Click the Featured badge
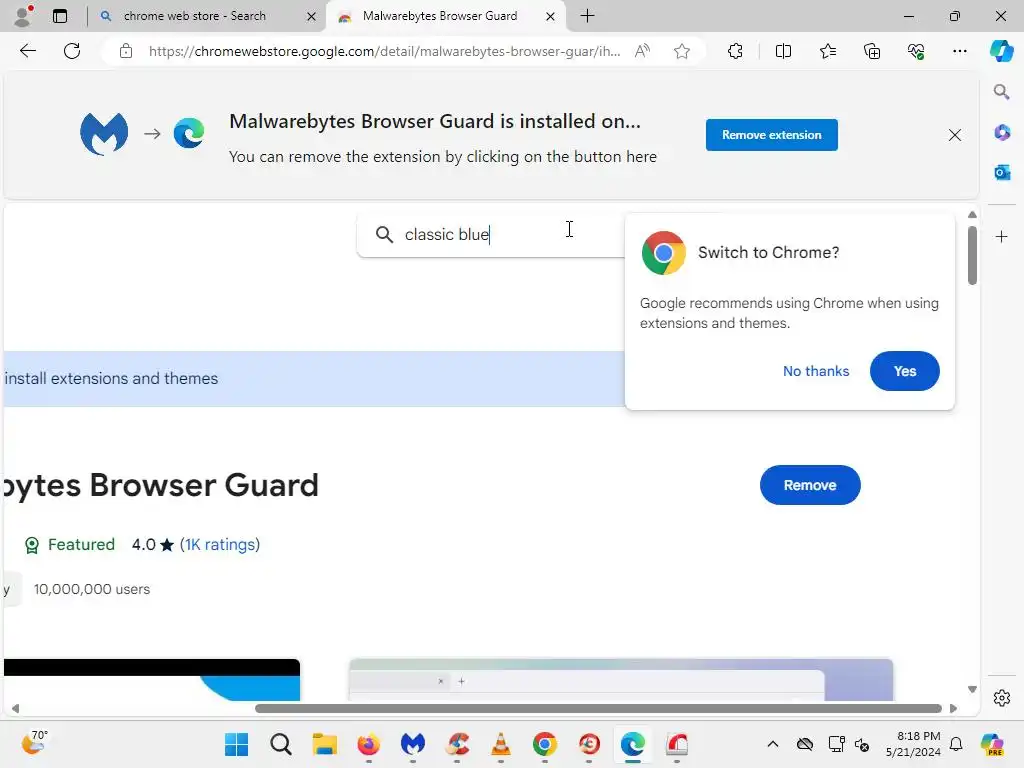 point(69,545)
